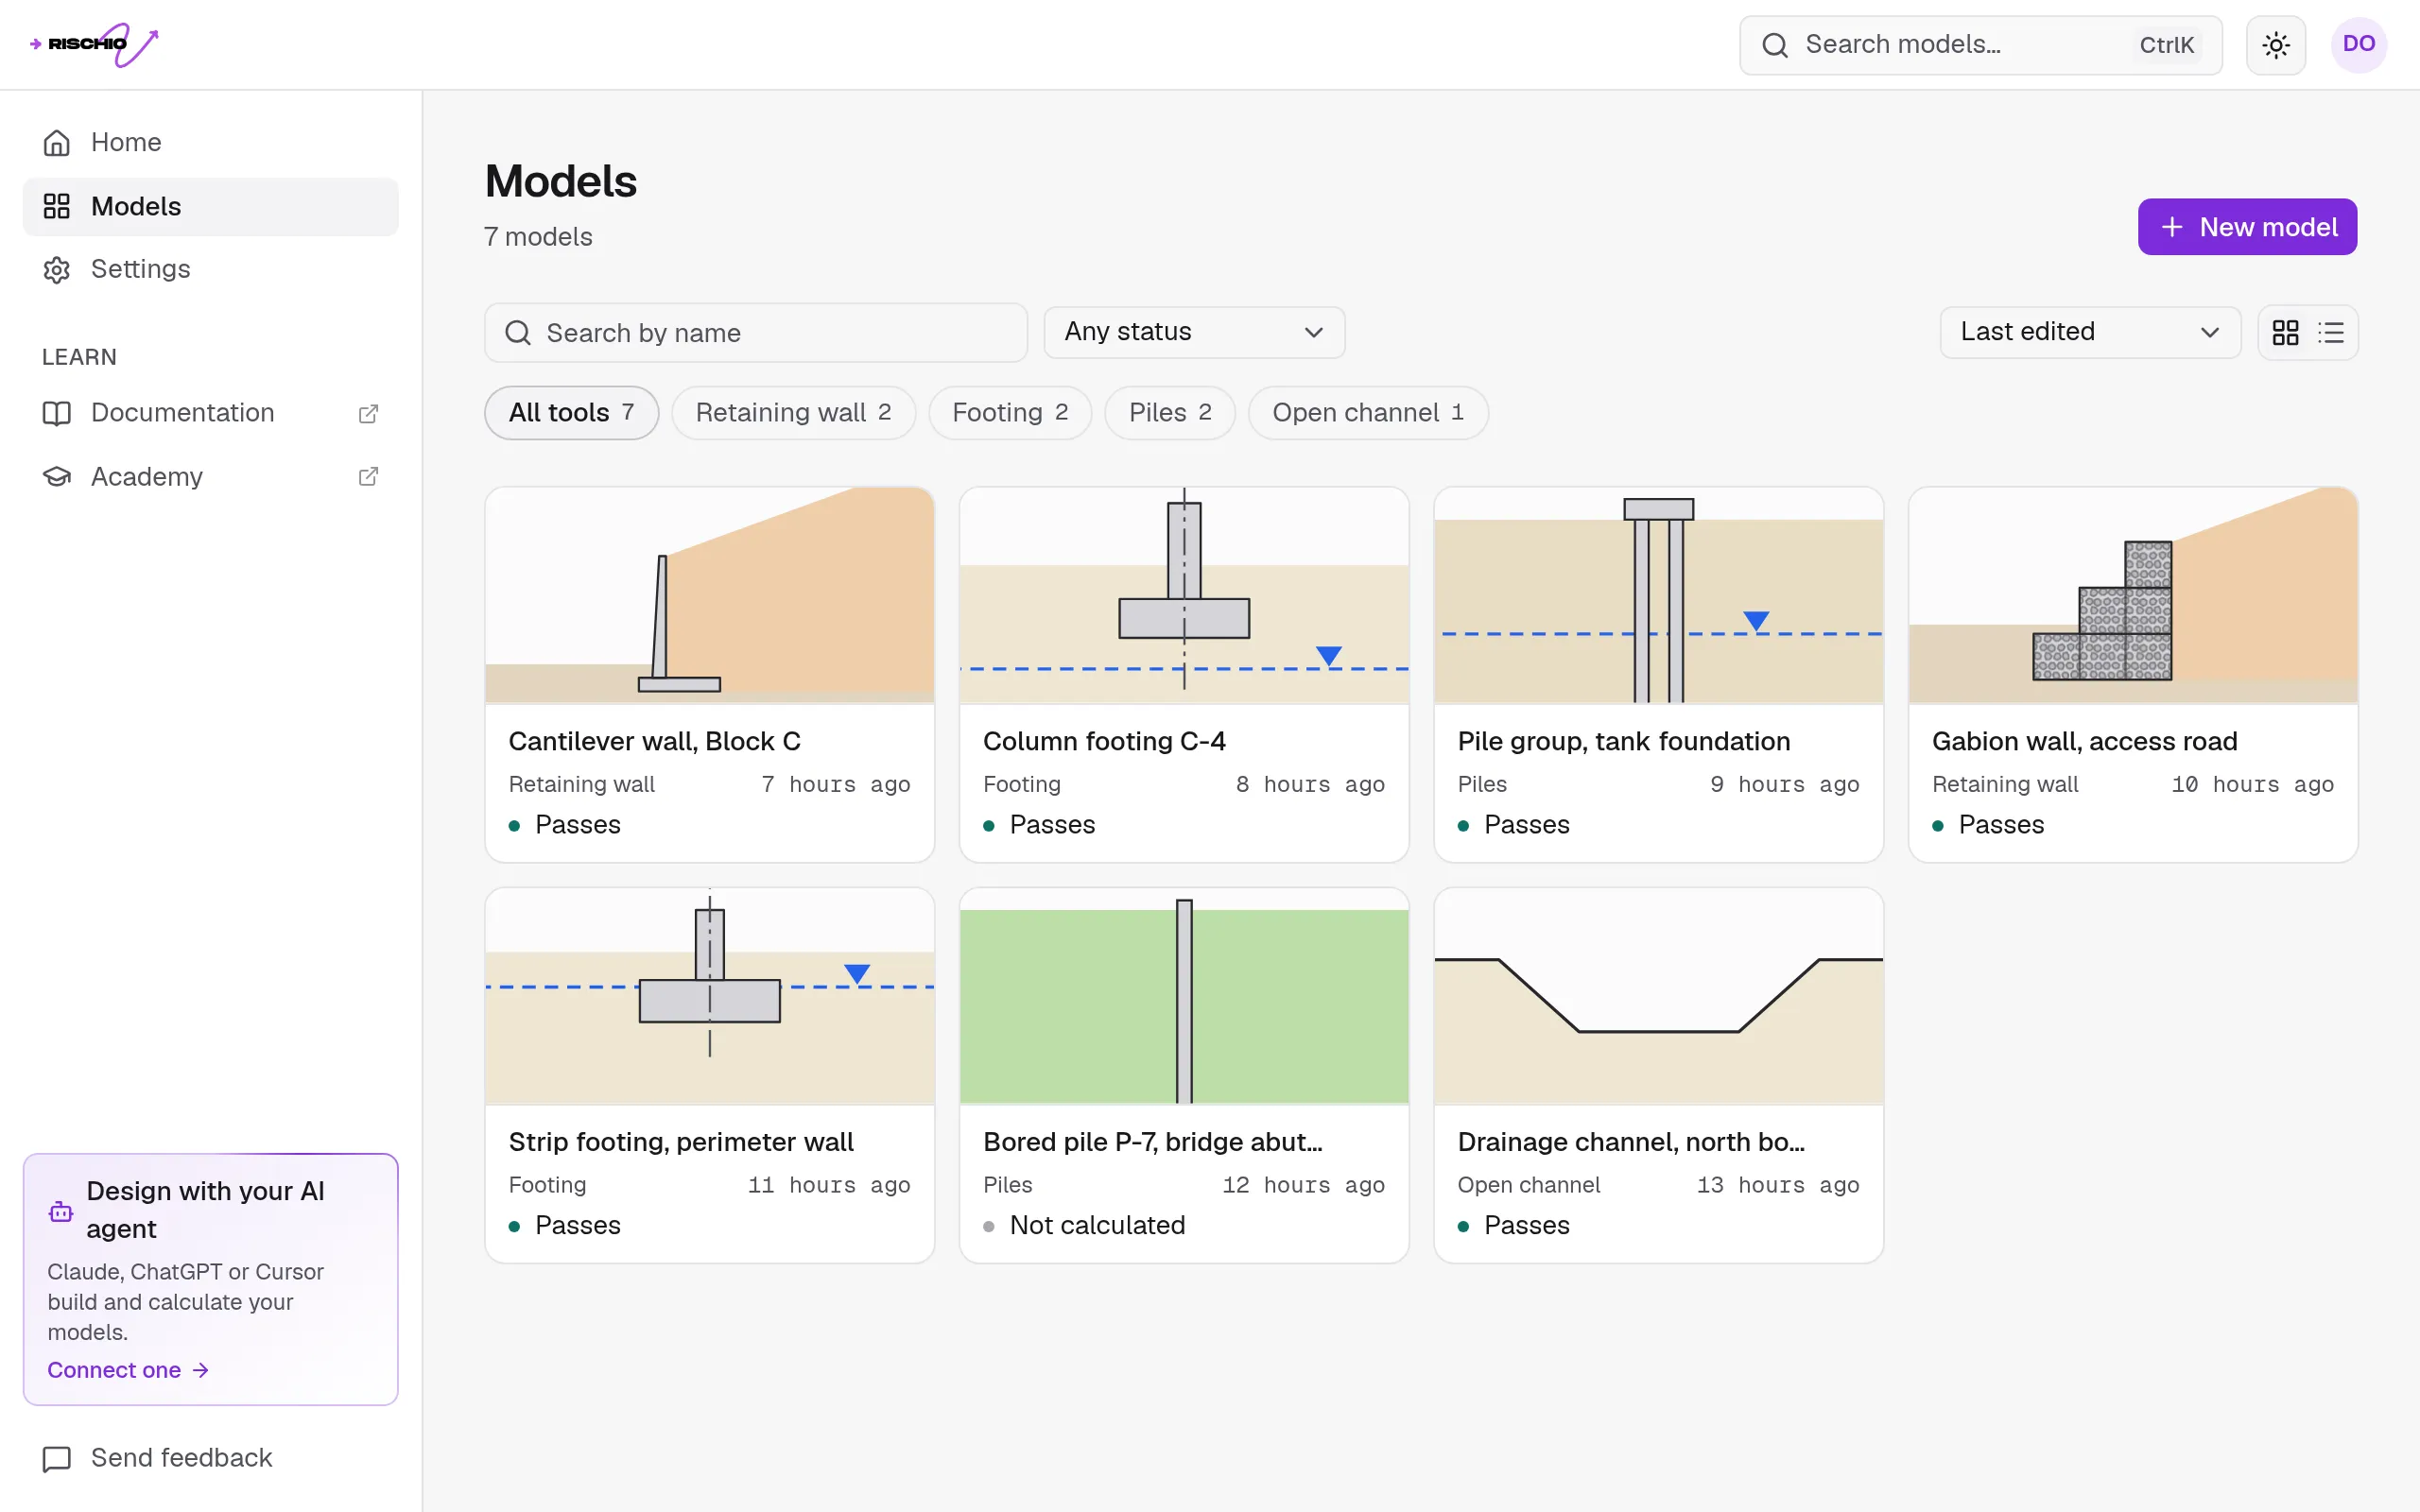Click the 'Pile group, tank foundation' title
Viewport: 2420px width, 1512px height.
(x=1623, y=741)
